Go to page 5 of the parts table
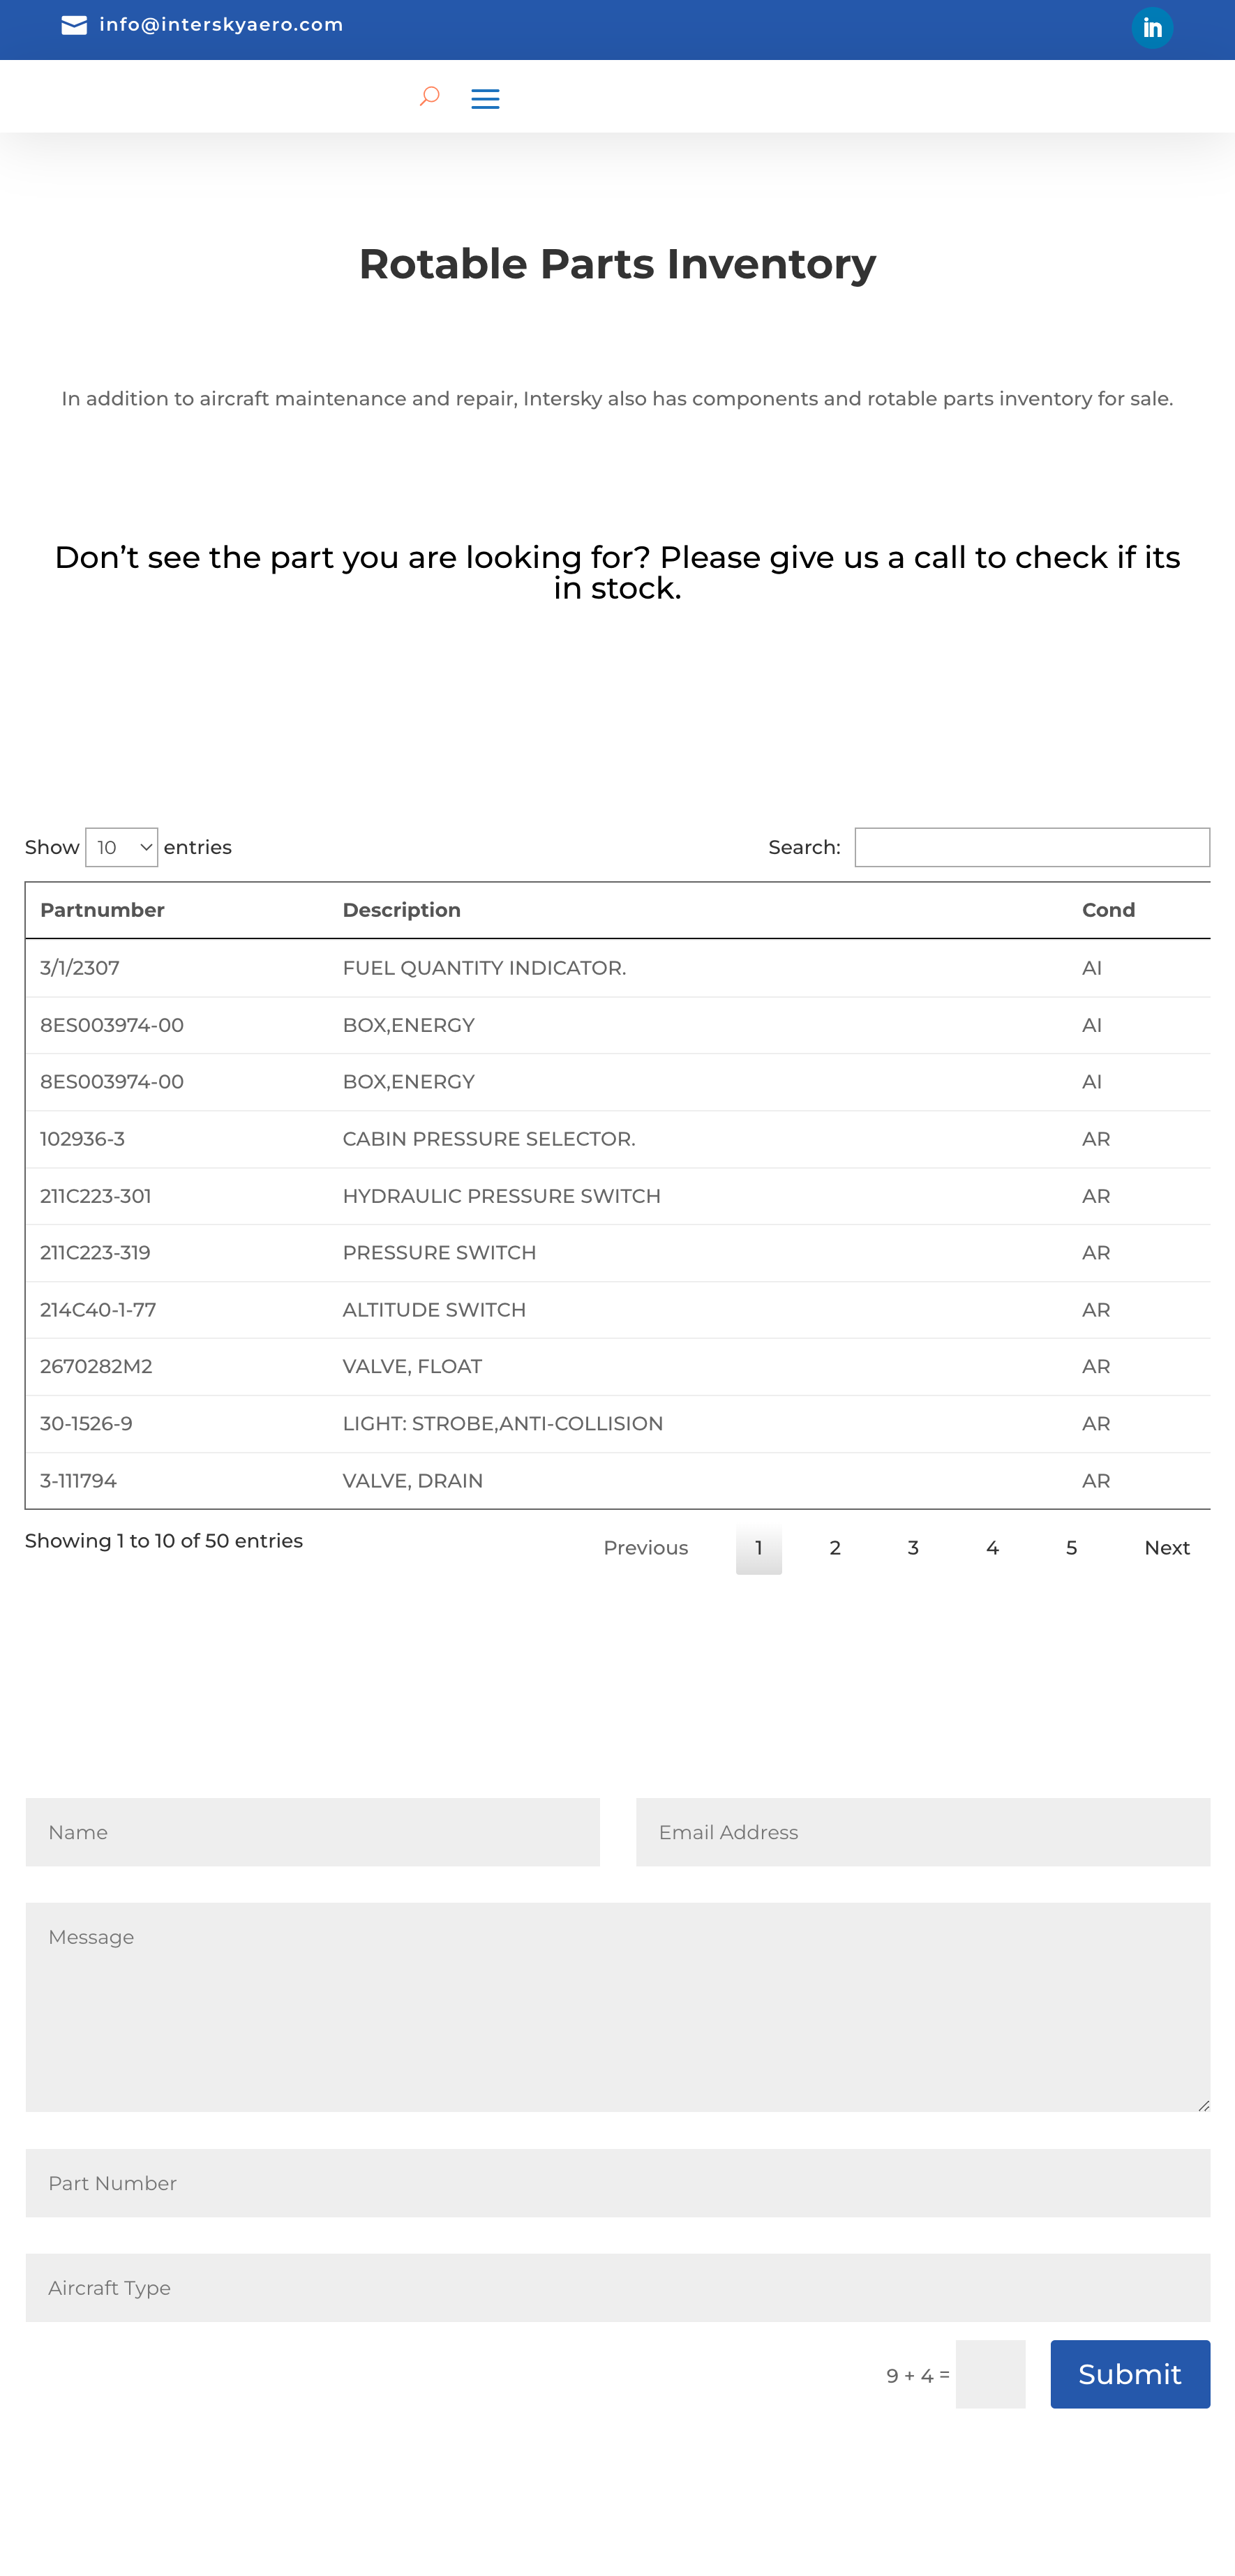This screenshot has width=1235, height=2576. point(1070,1547)
